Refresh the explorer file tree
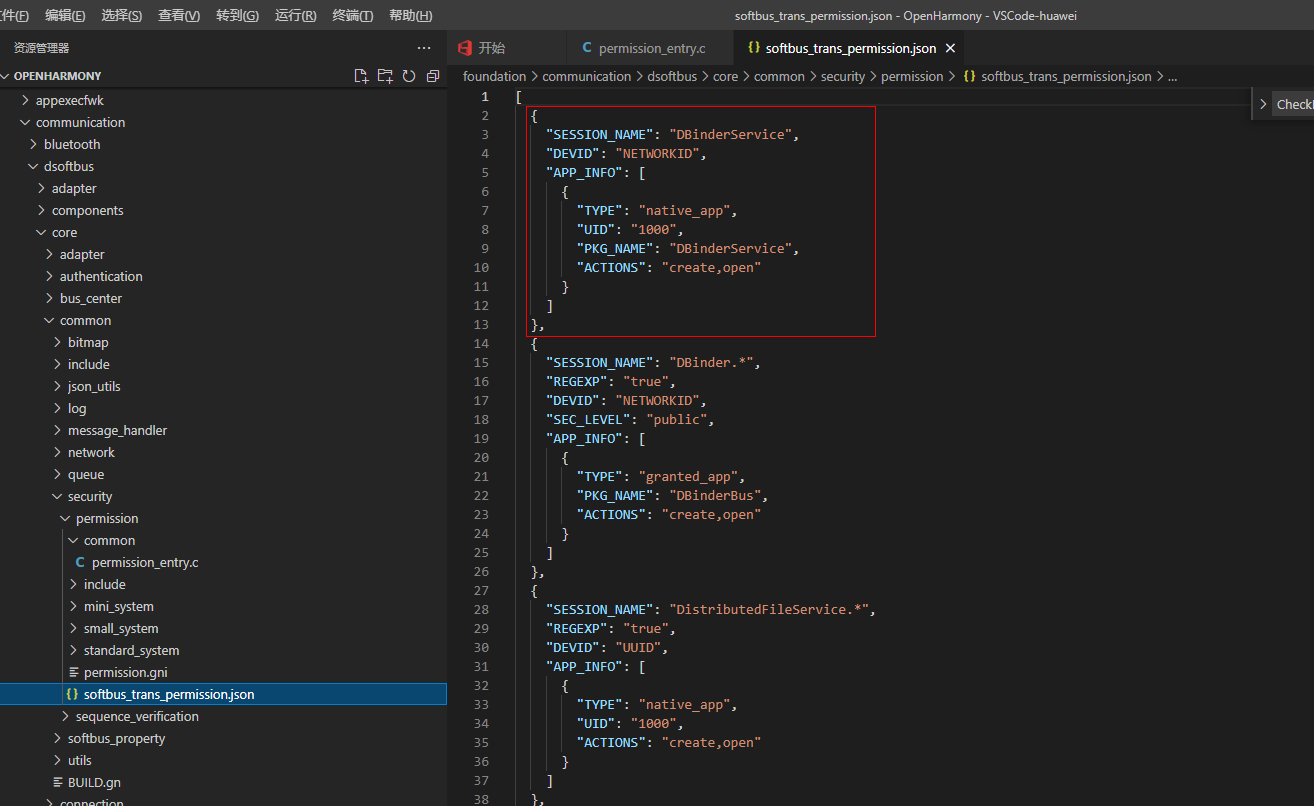The width and height of the screenshot is (1314, 806). [409, 76]
